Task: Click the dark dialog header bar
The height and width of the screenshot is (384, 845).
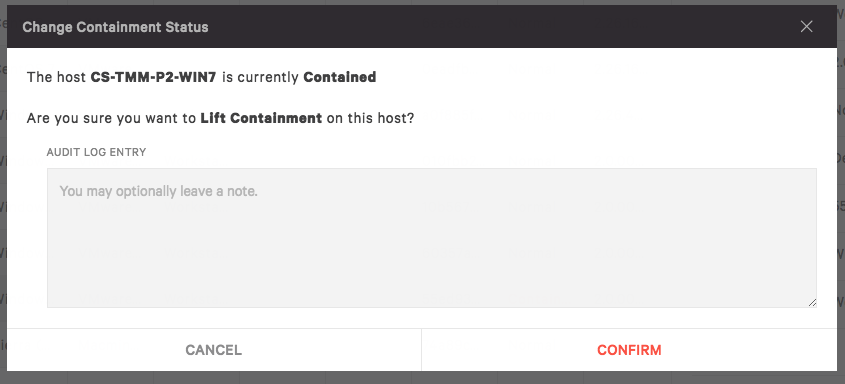Action: [422, 26]
